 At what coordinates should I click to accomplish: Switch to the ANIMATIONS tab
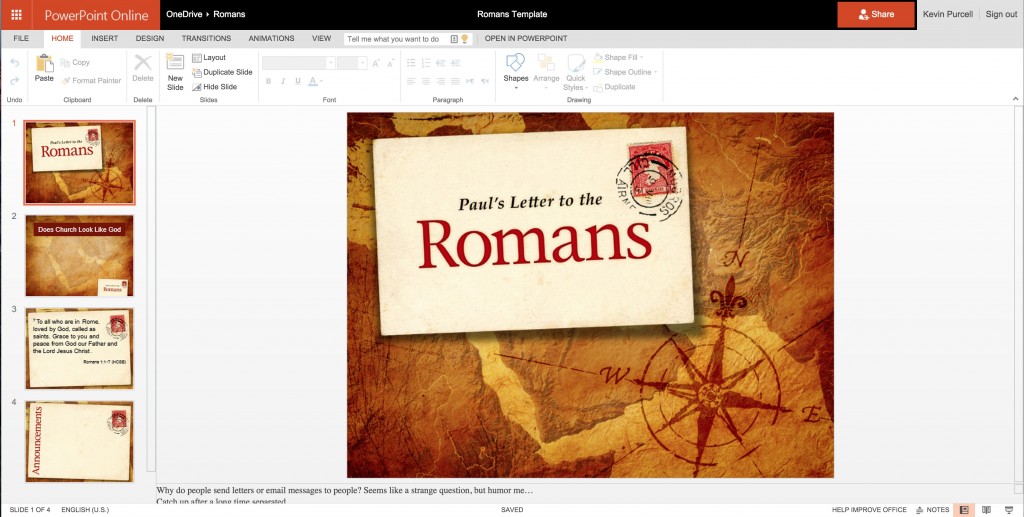tap(271, 39)
